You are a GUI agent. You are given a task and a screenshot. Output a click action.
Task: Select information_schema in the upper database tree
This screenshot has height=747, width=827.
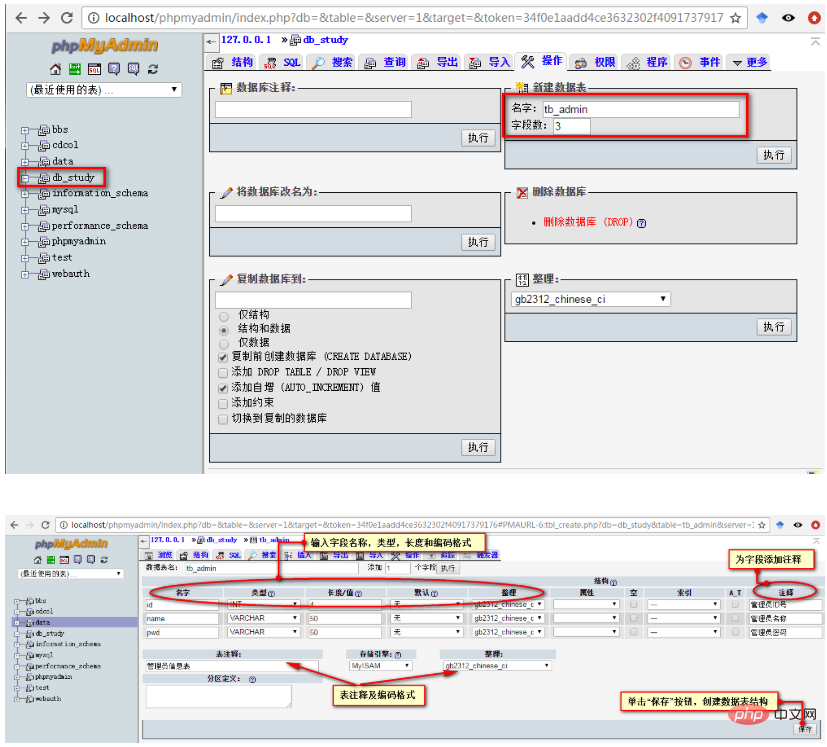100,194
